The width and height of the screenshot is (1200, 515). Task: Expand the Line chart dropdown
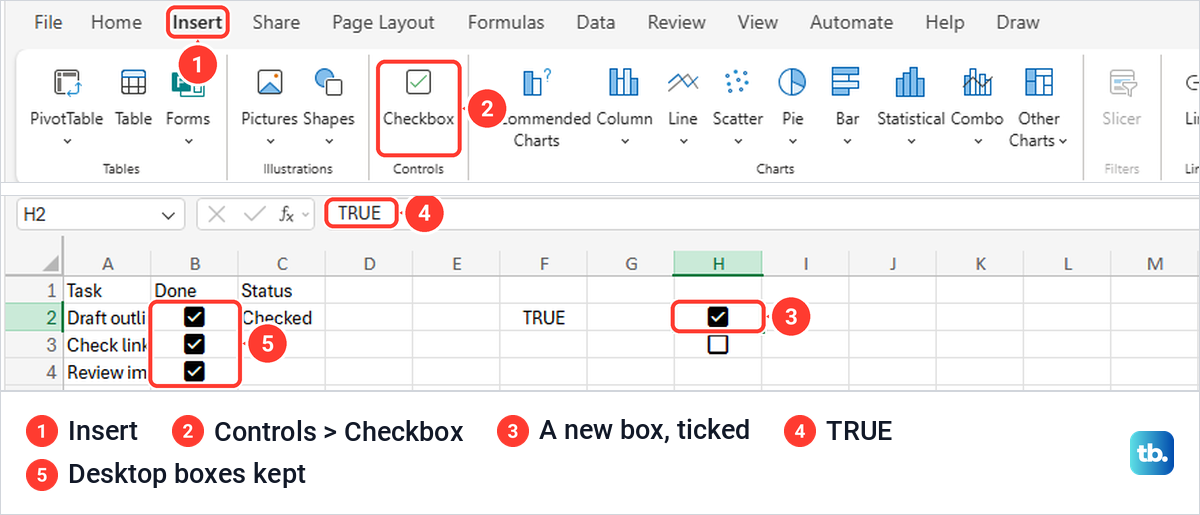[x=683, y=142]
